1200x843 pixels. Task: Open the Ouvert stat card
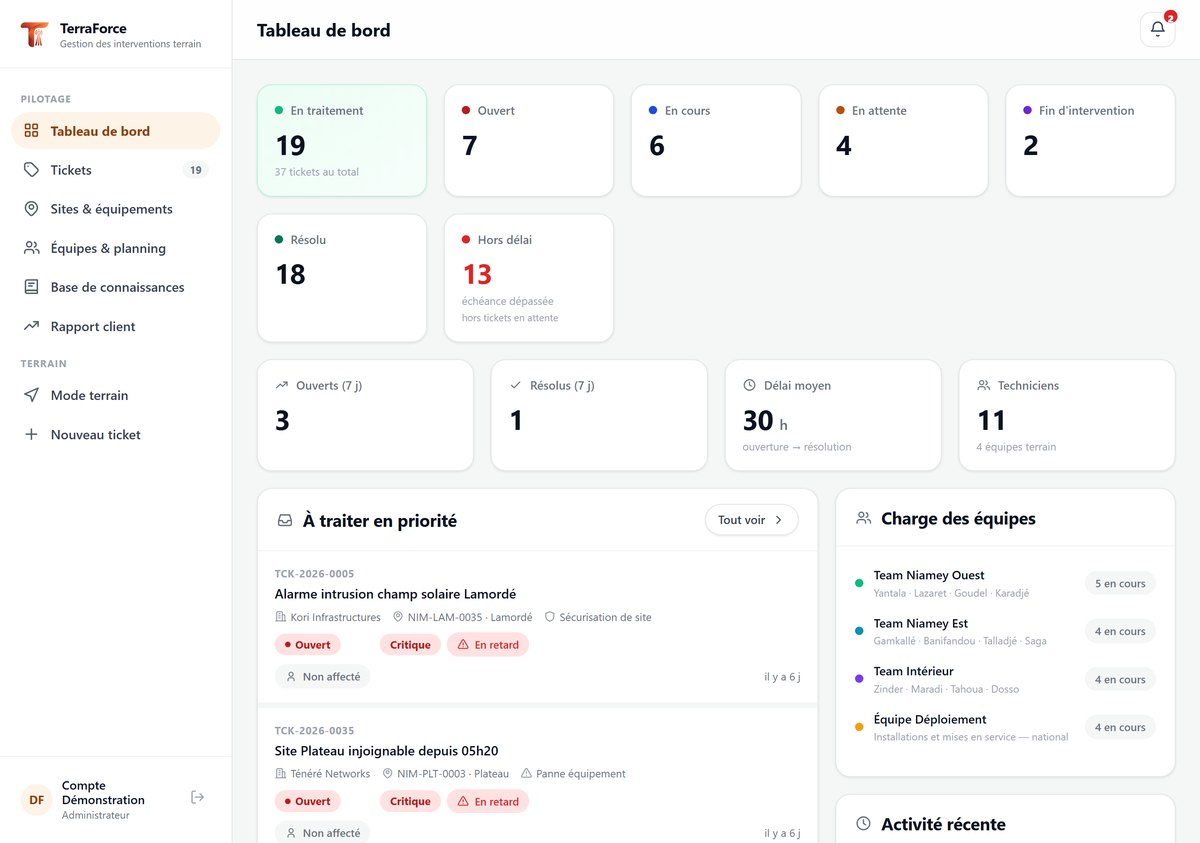click(529, 140)
